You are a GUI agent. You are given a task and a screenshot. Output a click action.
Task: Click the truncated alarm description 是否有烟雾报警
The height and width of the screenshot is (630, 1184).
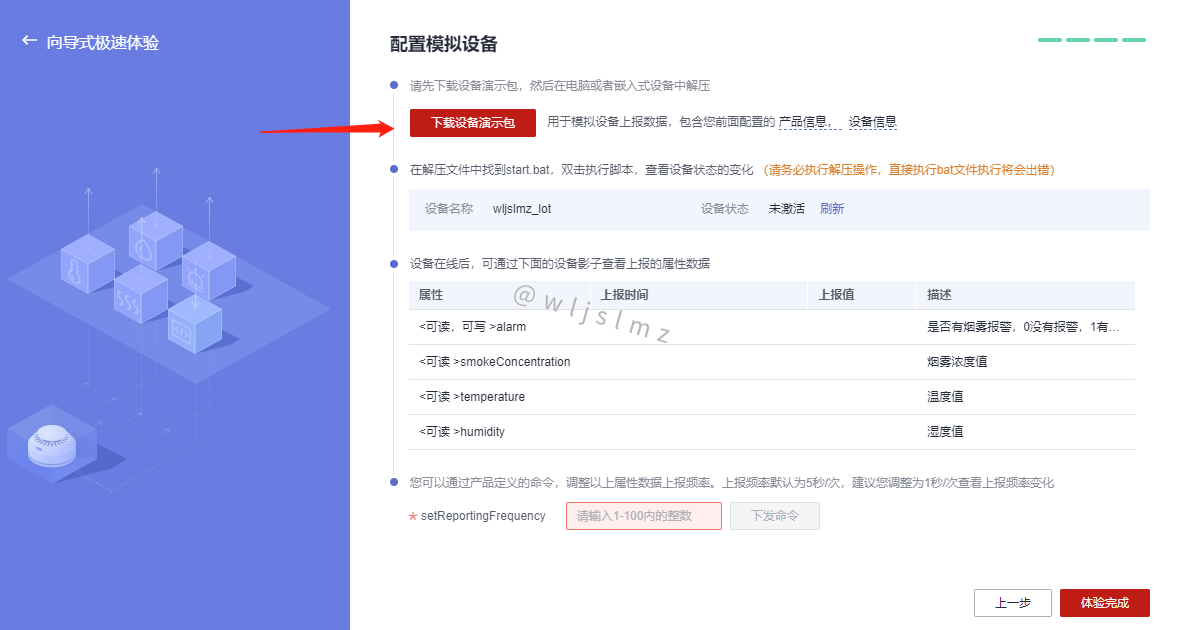tap(1022, 327)
